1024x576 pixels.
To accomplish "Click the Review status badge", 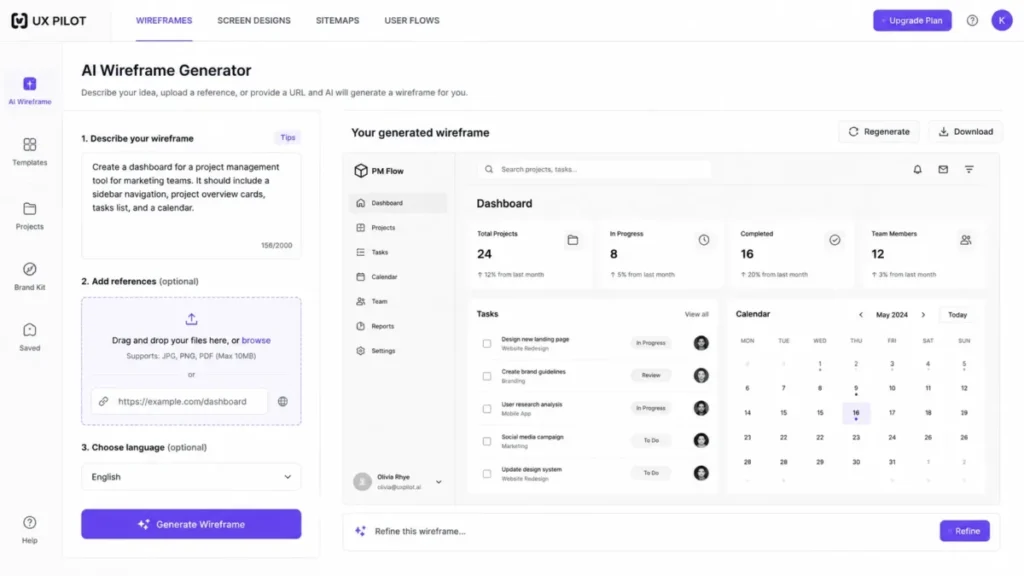I will click(x=650, y=376).
